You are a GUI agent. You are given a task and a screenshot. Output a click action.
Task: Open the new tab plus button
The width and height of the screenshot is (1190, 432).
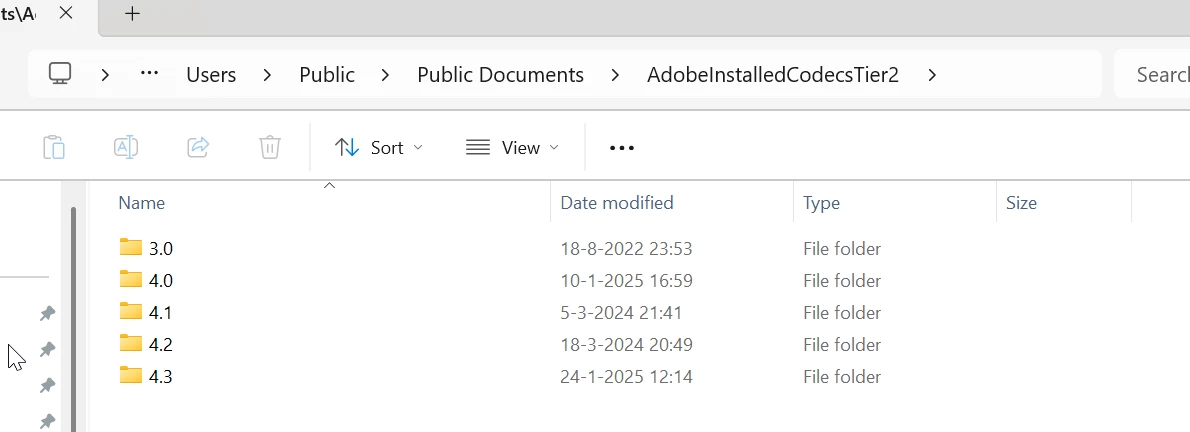(x=132, y=14)
